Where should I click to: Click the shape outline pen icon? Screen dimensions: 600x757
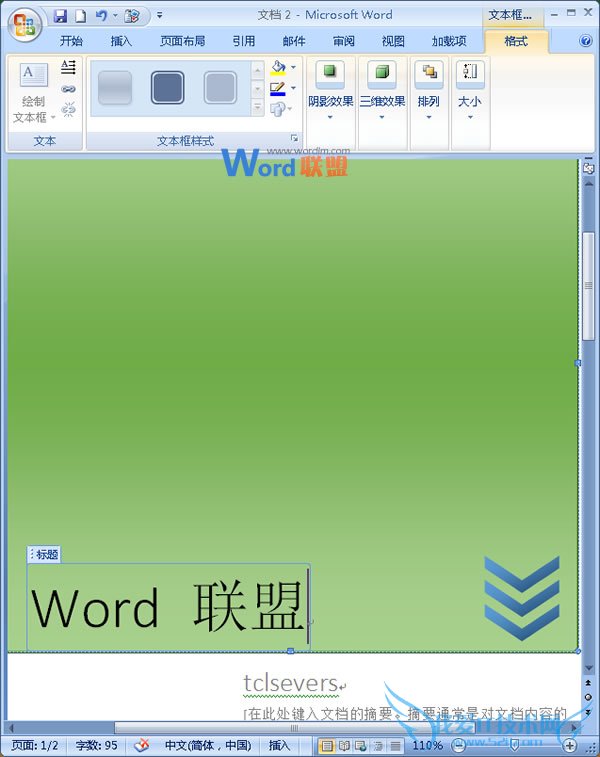[278, 89]
